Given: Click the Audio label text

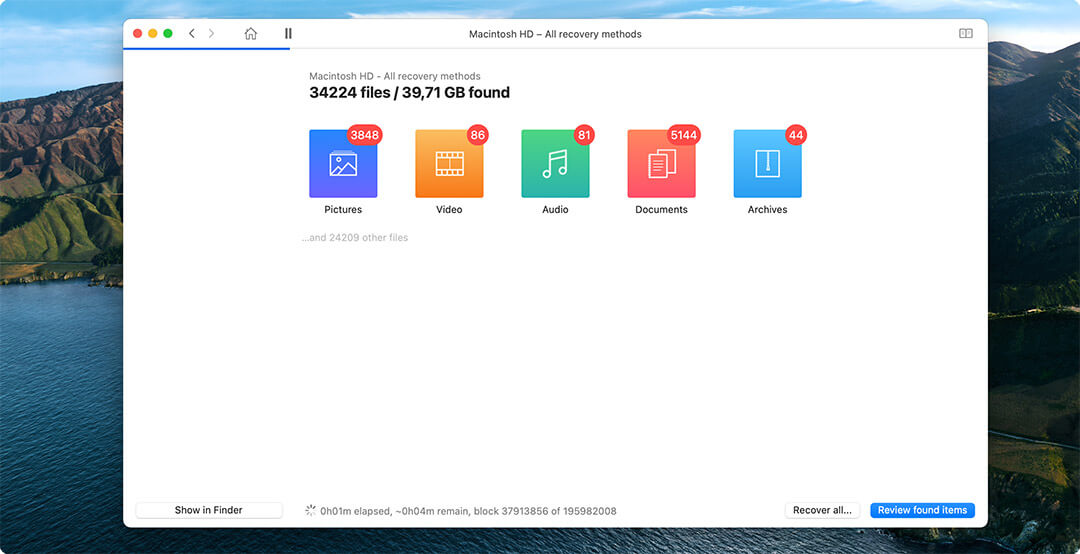Looking at the screenshot, I should click(x=555, y=209).
